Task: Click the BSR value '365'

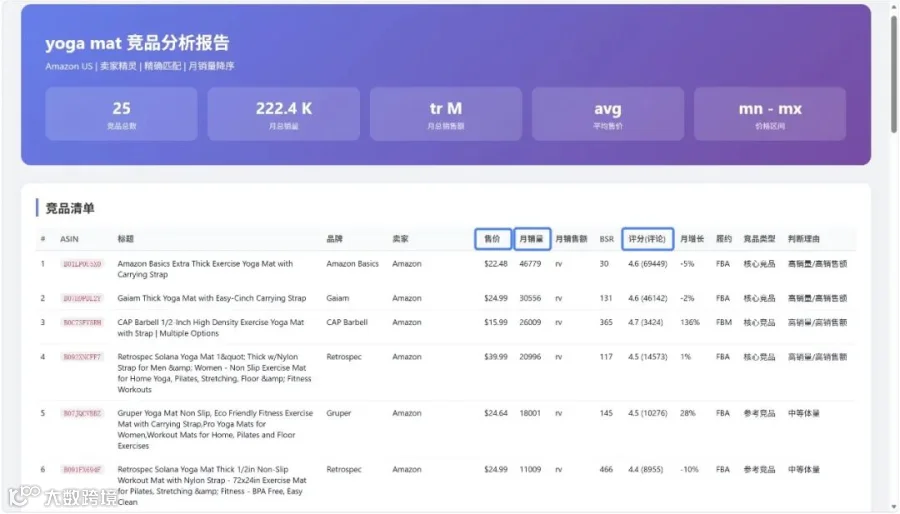Action: [606, 322]
